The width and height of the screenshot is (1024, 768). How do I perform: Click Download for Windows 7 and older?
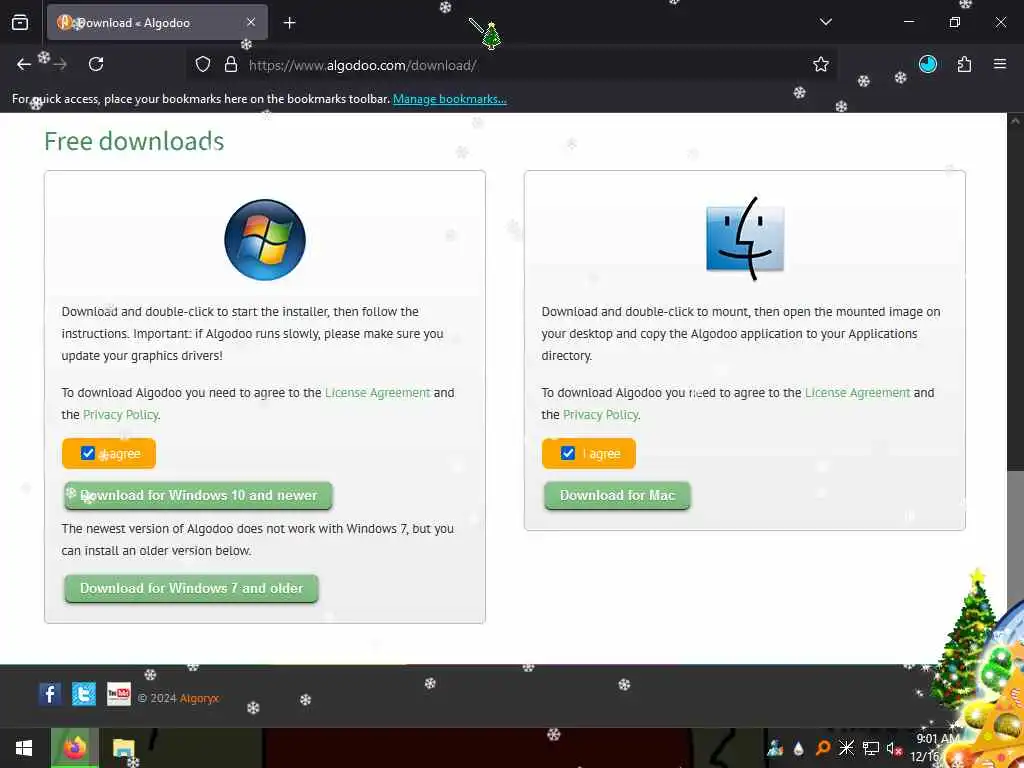(191, 588)
